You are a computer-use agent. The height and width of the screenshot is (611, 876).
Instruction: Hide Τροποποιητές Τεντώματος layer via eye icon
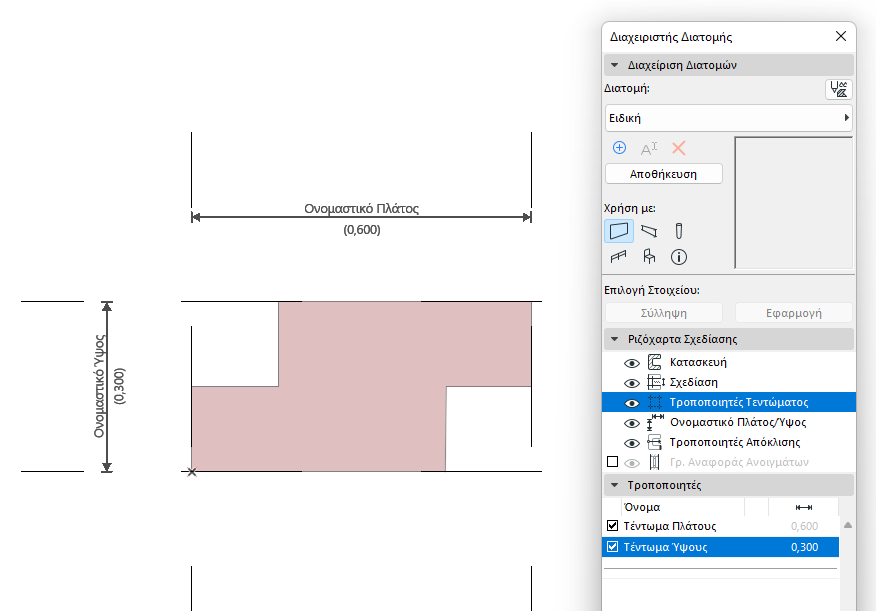pyautogui.click(x=632, y=403)
